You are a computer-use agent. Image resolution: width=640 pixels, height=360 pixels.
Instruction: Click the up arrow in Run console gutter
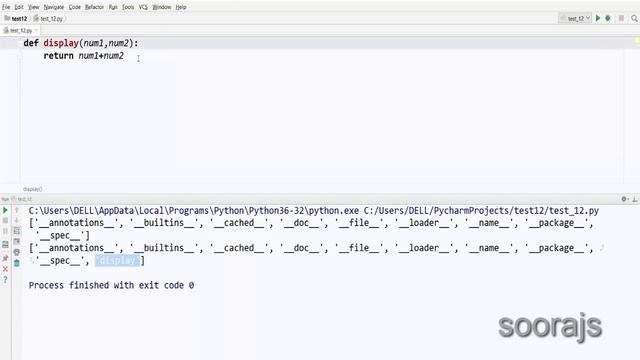click(17, 210)
